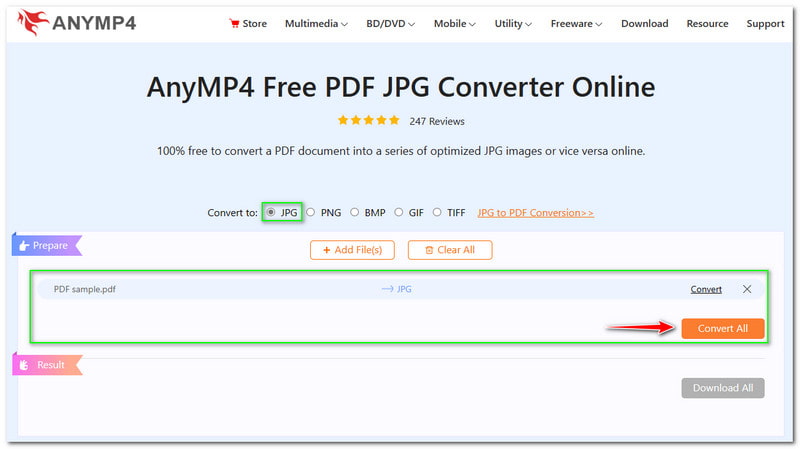Select PNG output format
The height and width of the screenshot is (449, 800).
pyautogui.click(x=310, y=212)
